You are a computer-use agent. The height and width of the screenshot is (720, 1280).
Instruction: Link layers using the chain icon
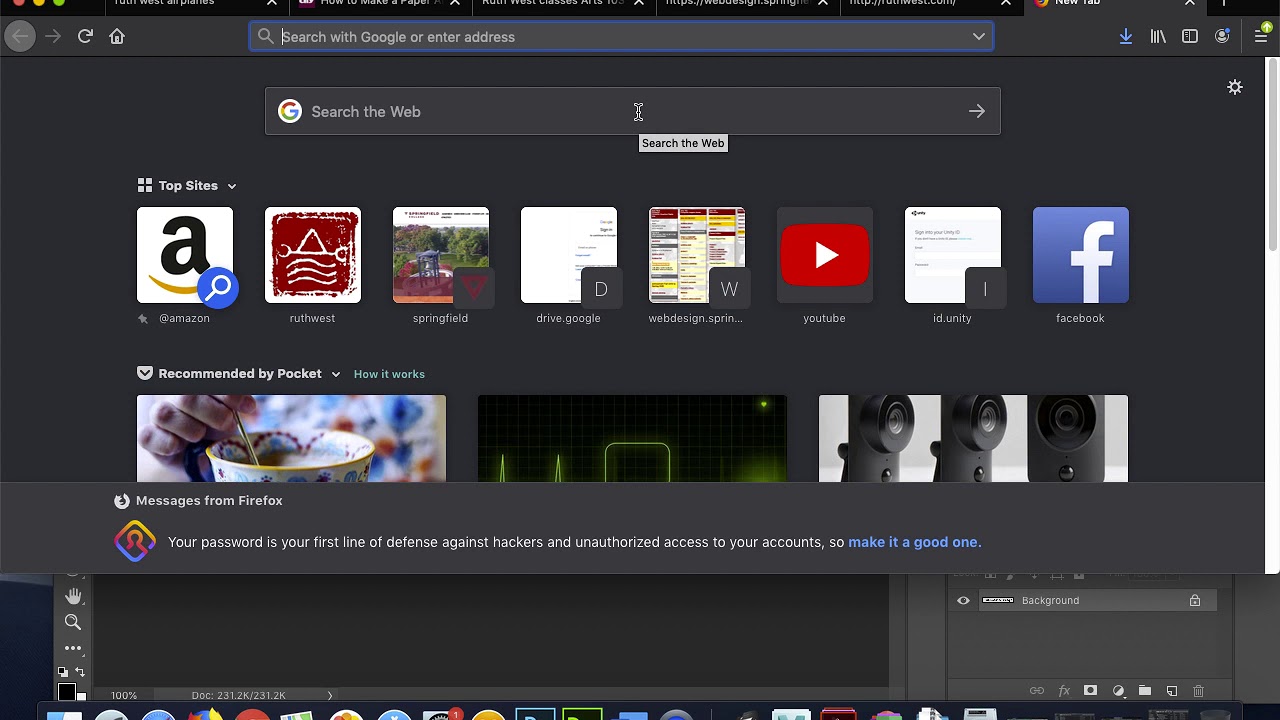tap(1037, 691)
